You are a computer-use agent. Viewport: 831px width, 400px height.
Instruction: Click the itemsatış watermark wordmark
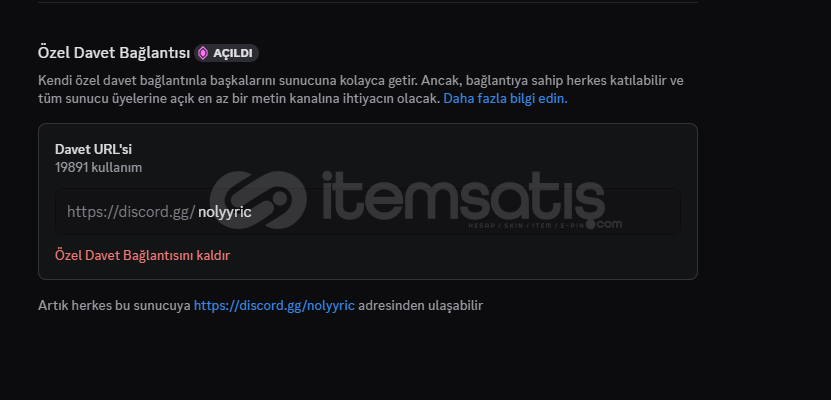[x=463, y=197]
